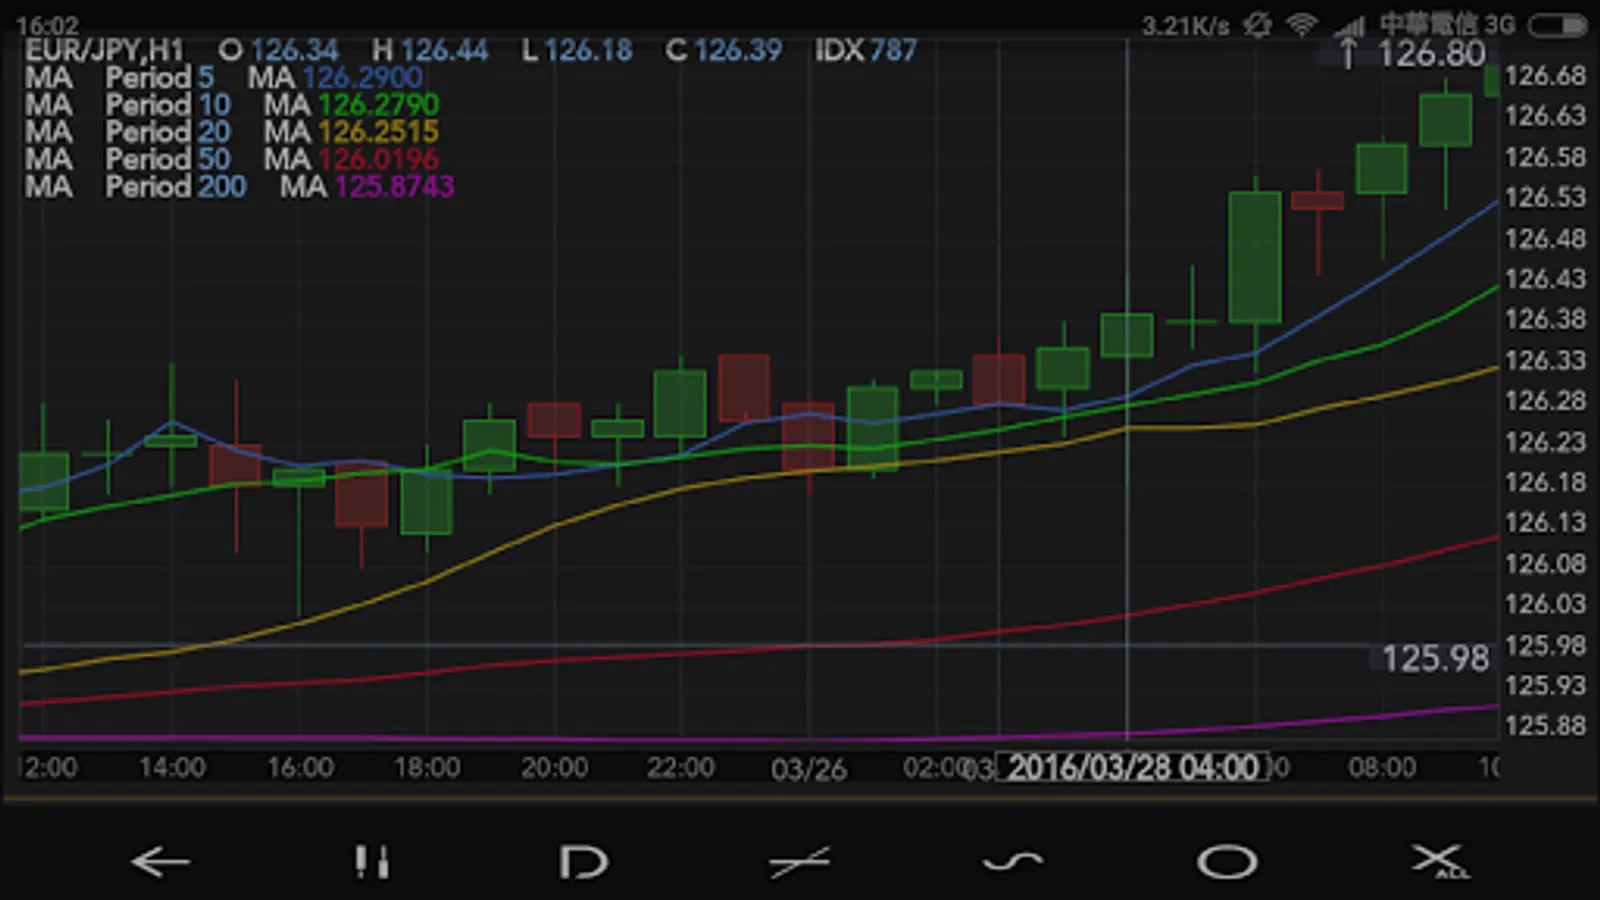Image resolution: width=1600 pixels, height=900 pixels.
Task: Open the candlestick chart type icon
Action: 372,861
